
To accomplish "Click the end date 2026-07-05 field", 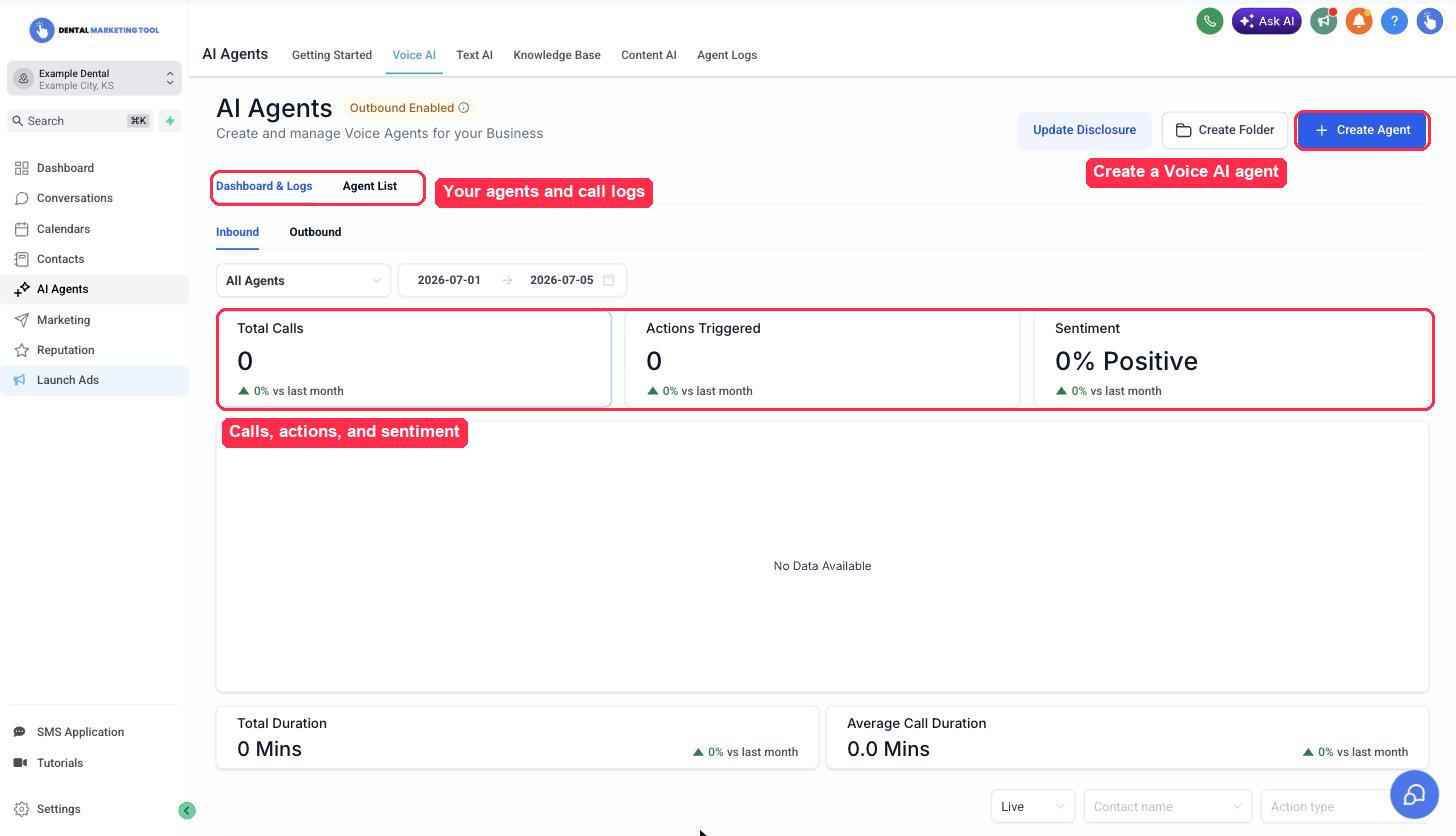I will [561, 280].
